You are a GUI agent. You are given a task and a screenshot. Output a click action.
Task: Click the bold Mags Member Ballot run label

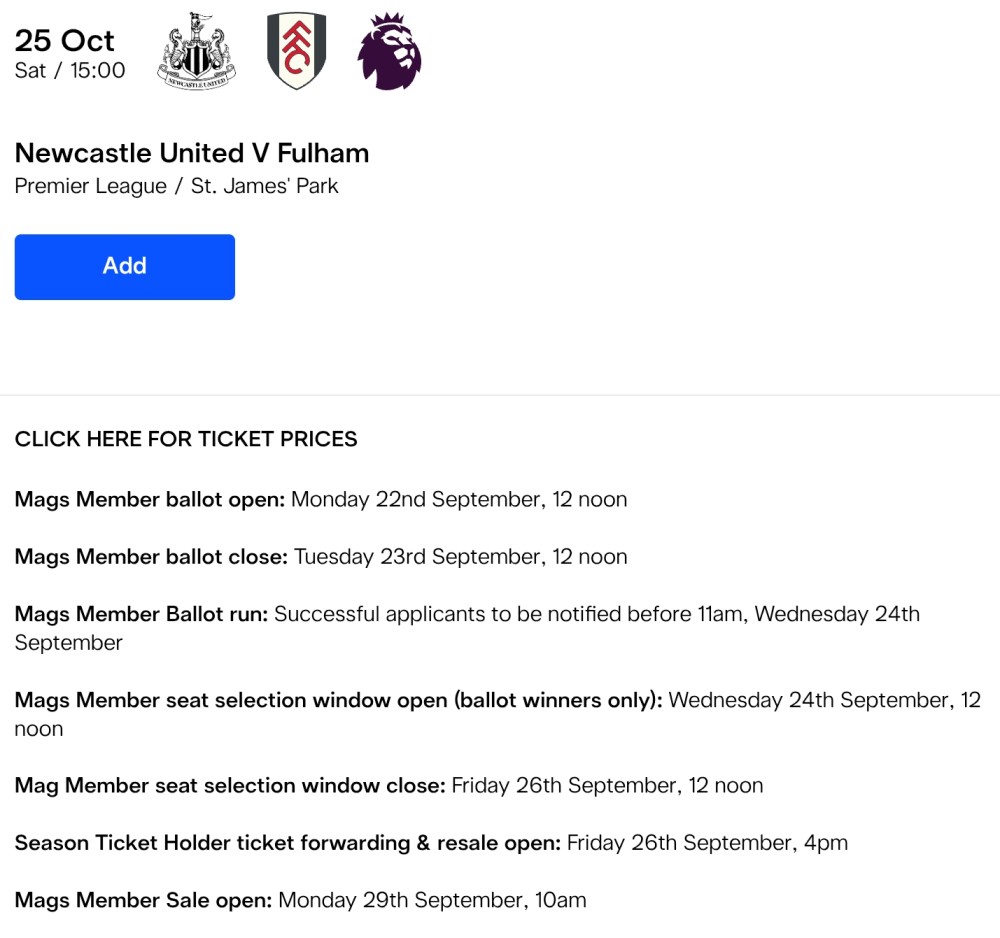click(x=141, y=614)
